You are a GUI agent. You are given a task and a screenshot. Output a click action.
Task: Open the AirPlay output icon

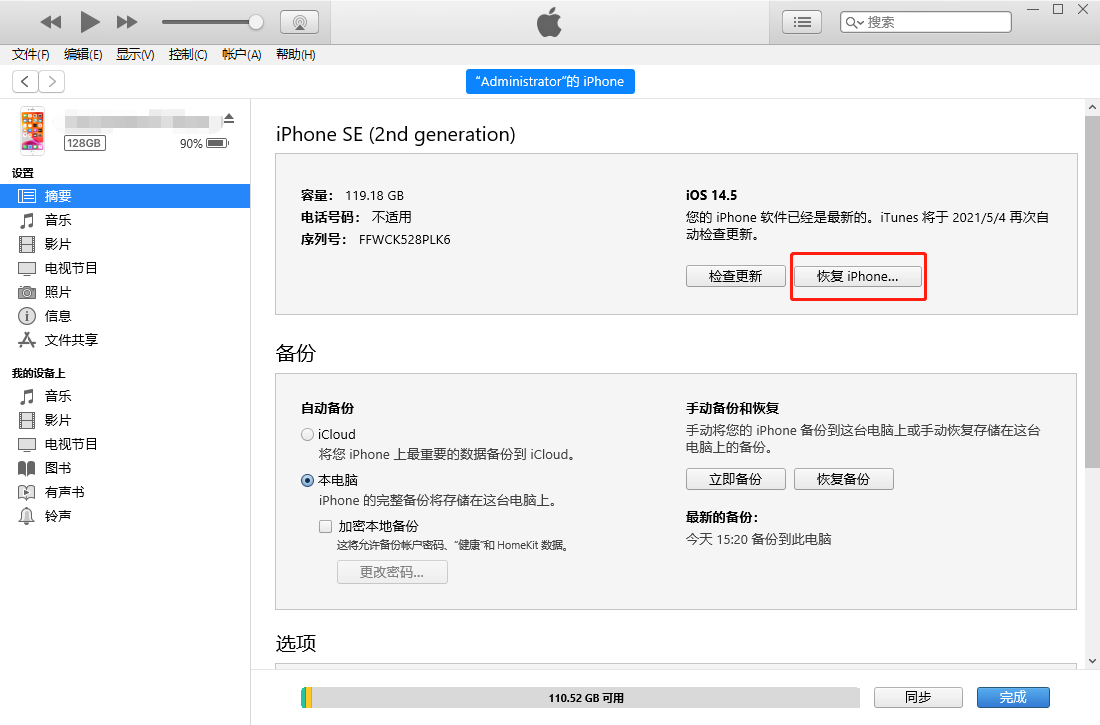tap(299, 22)
